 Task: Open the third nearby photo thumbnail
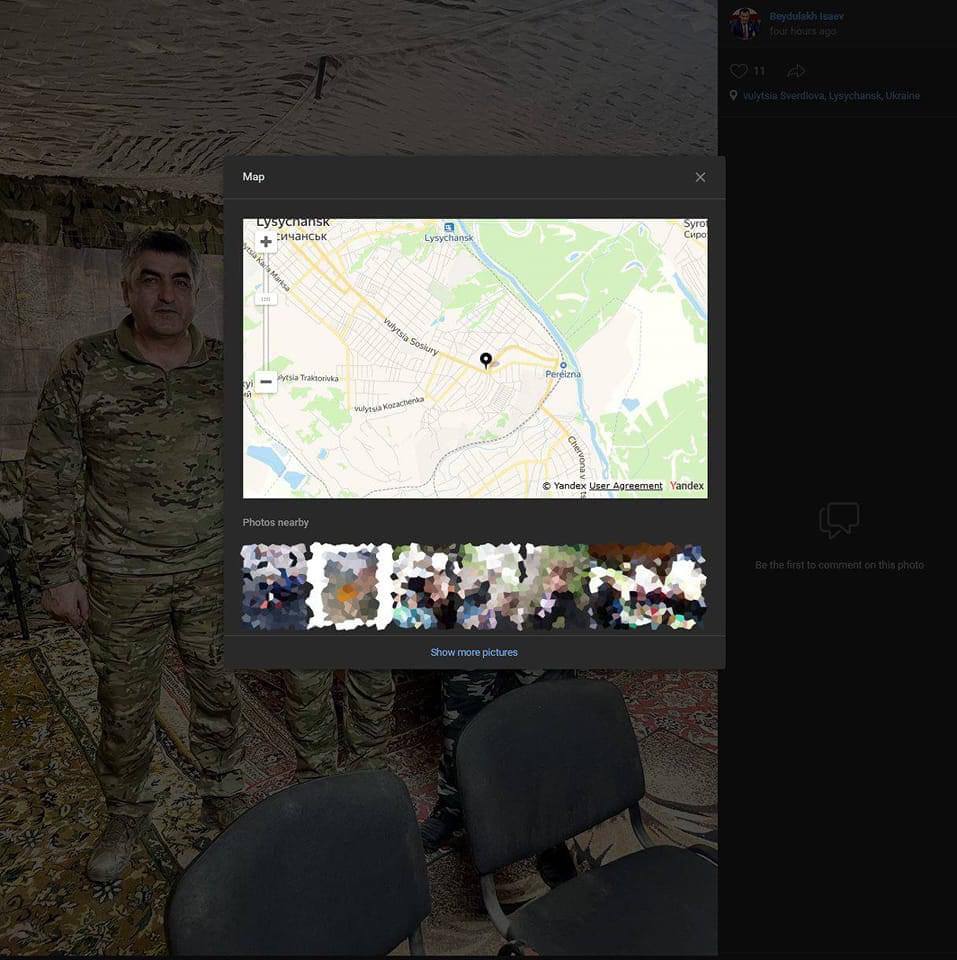424,587
